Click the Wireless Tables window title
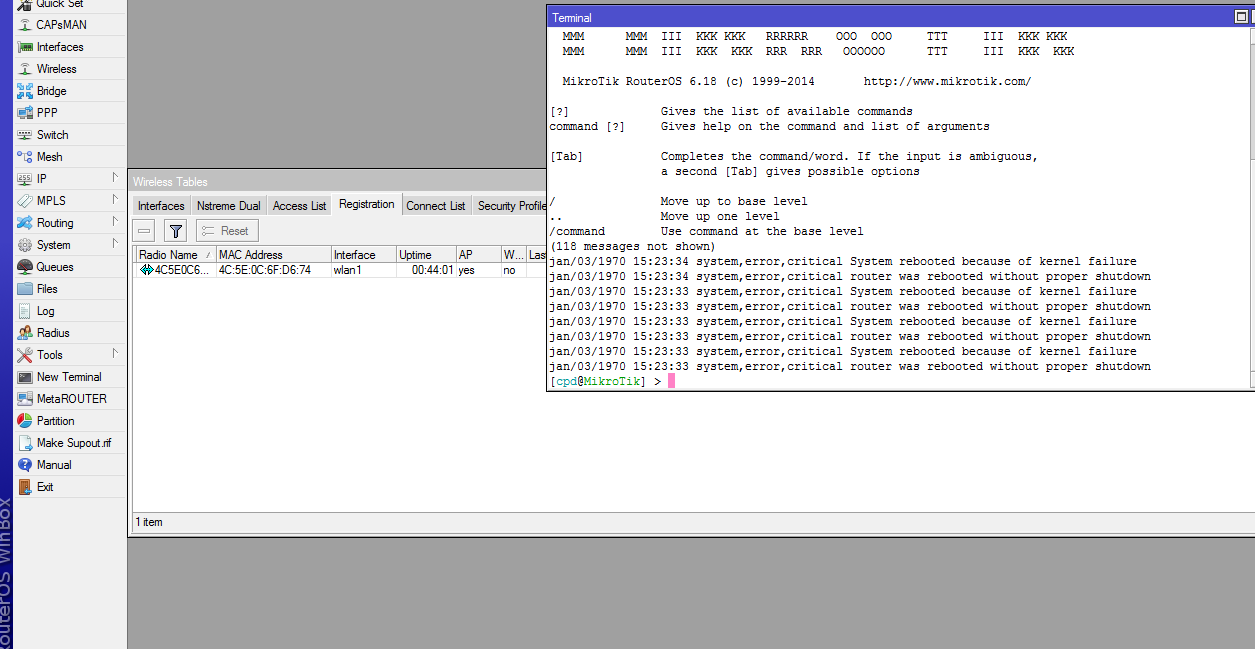Screen dimensions: 1255x649 click(171, 182)
